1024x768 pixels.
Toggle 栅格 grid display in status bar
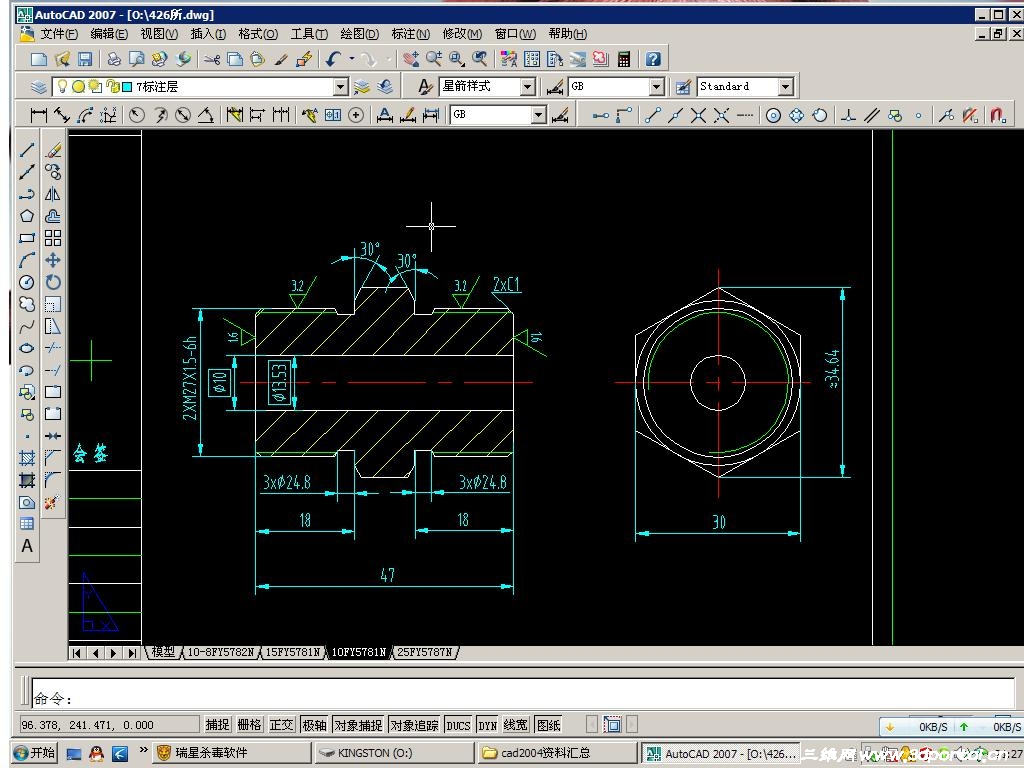pyautogui.click(x=249, y=725)
